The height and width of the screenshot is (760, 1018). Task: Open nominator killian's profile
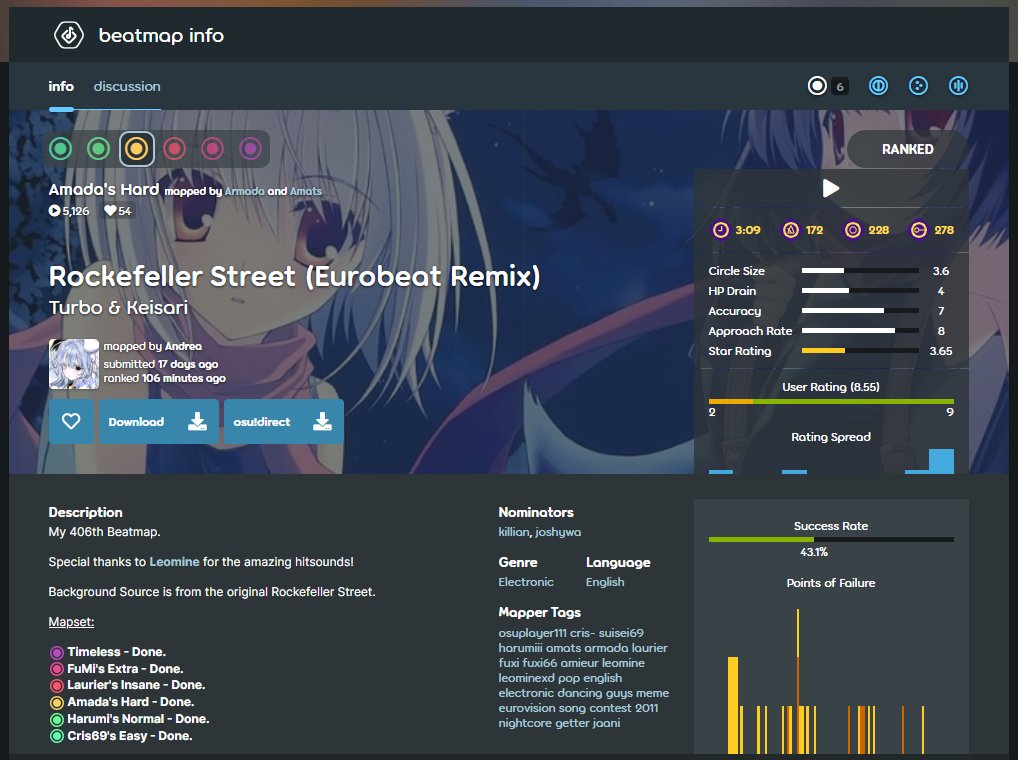point(514,532)
